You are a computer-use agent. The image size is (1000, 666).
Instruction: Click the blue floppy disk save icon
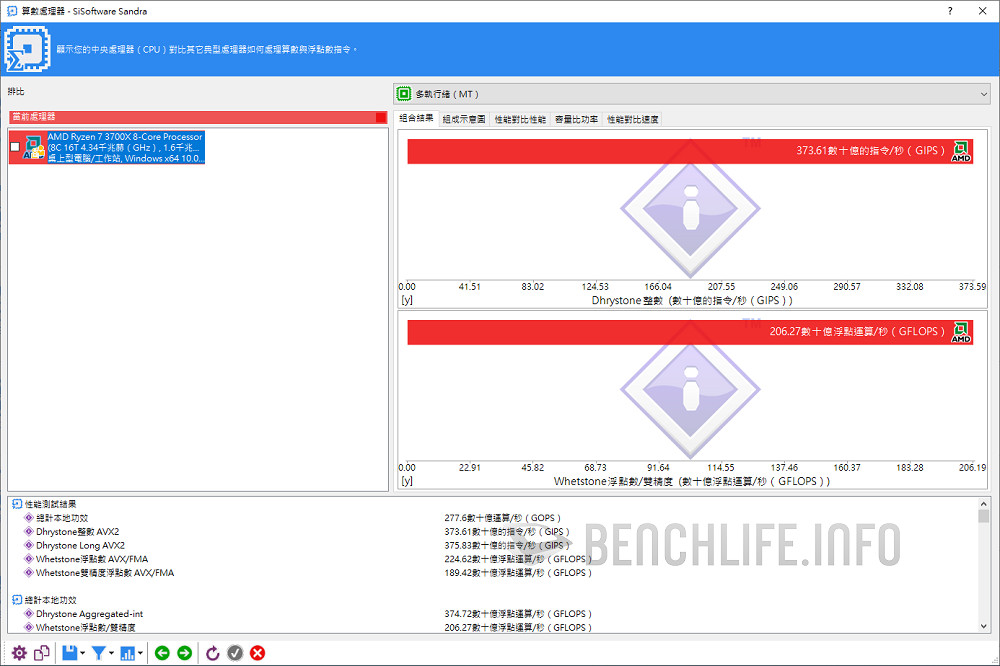point(70,653)
